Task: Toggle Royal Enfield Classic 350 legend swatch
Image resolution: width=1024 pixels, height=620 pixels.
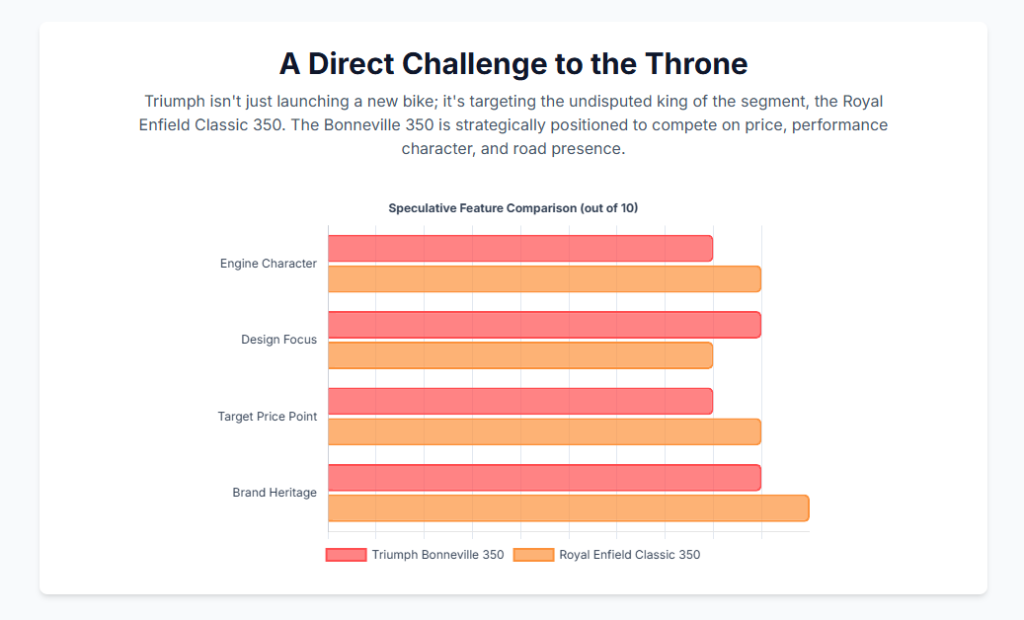Action: 533,555
